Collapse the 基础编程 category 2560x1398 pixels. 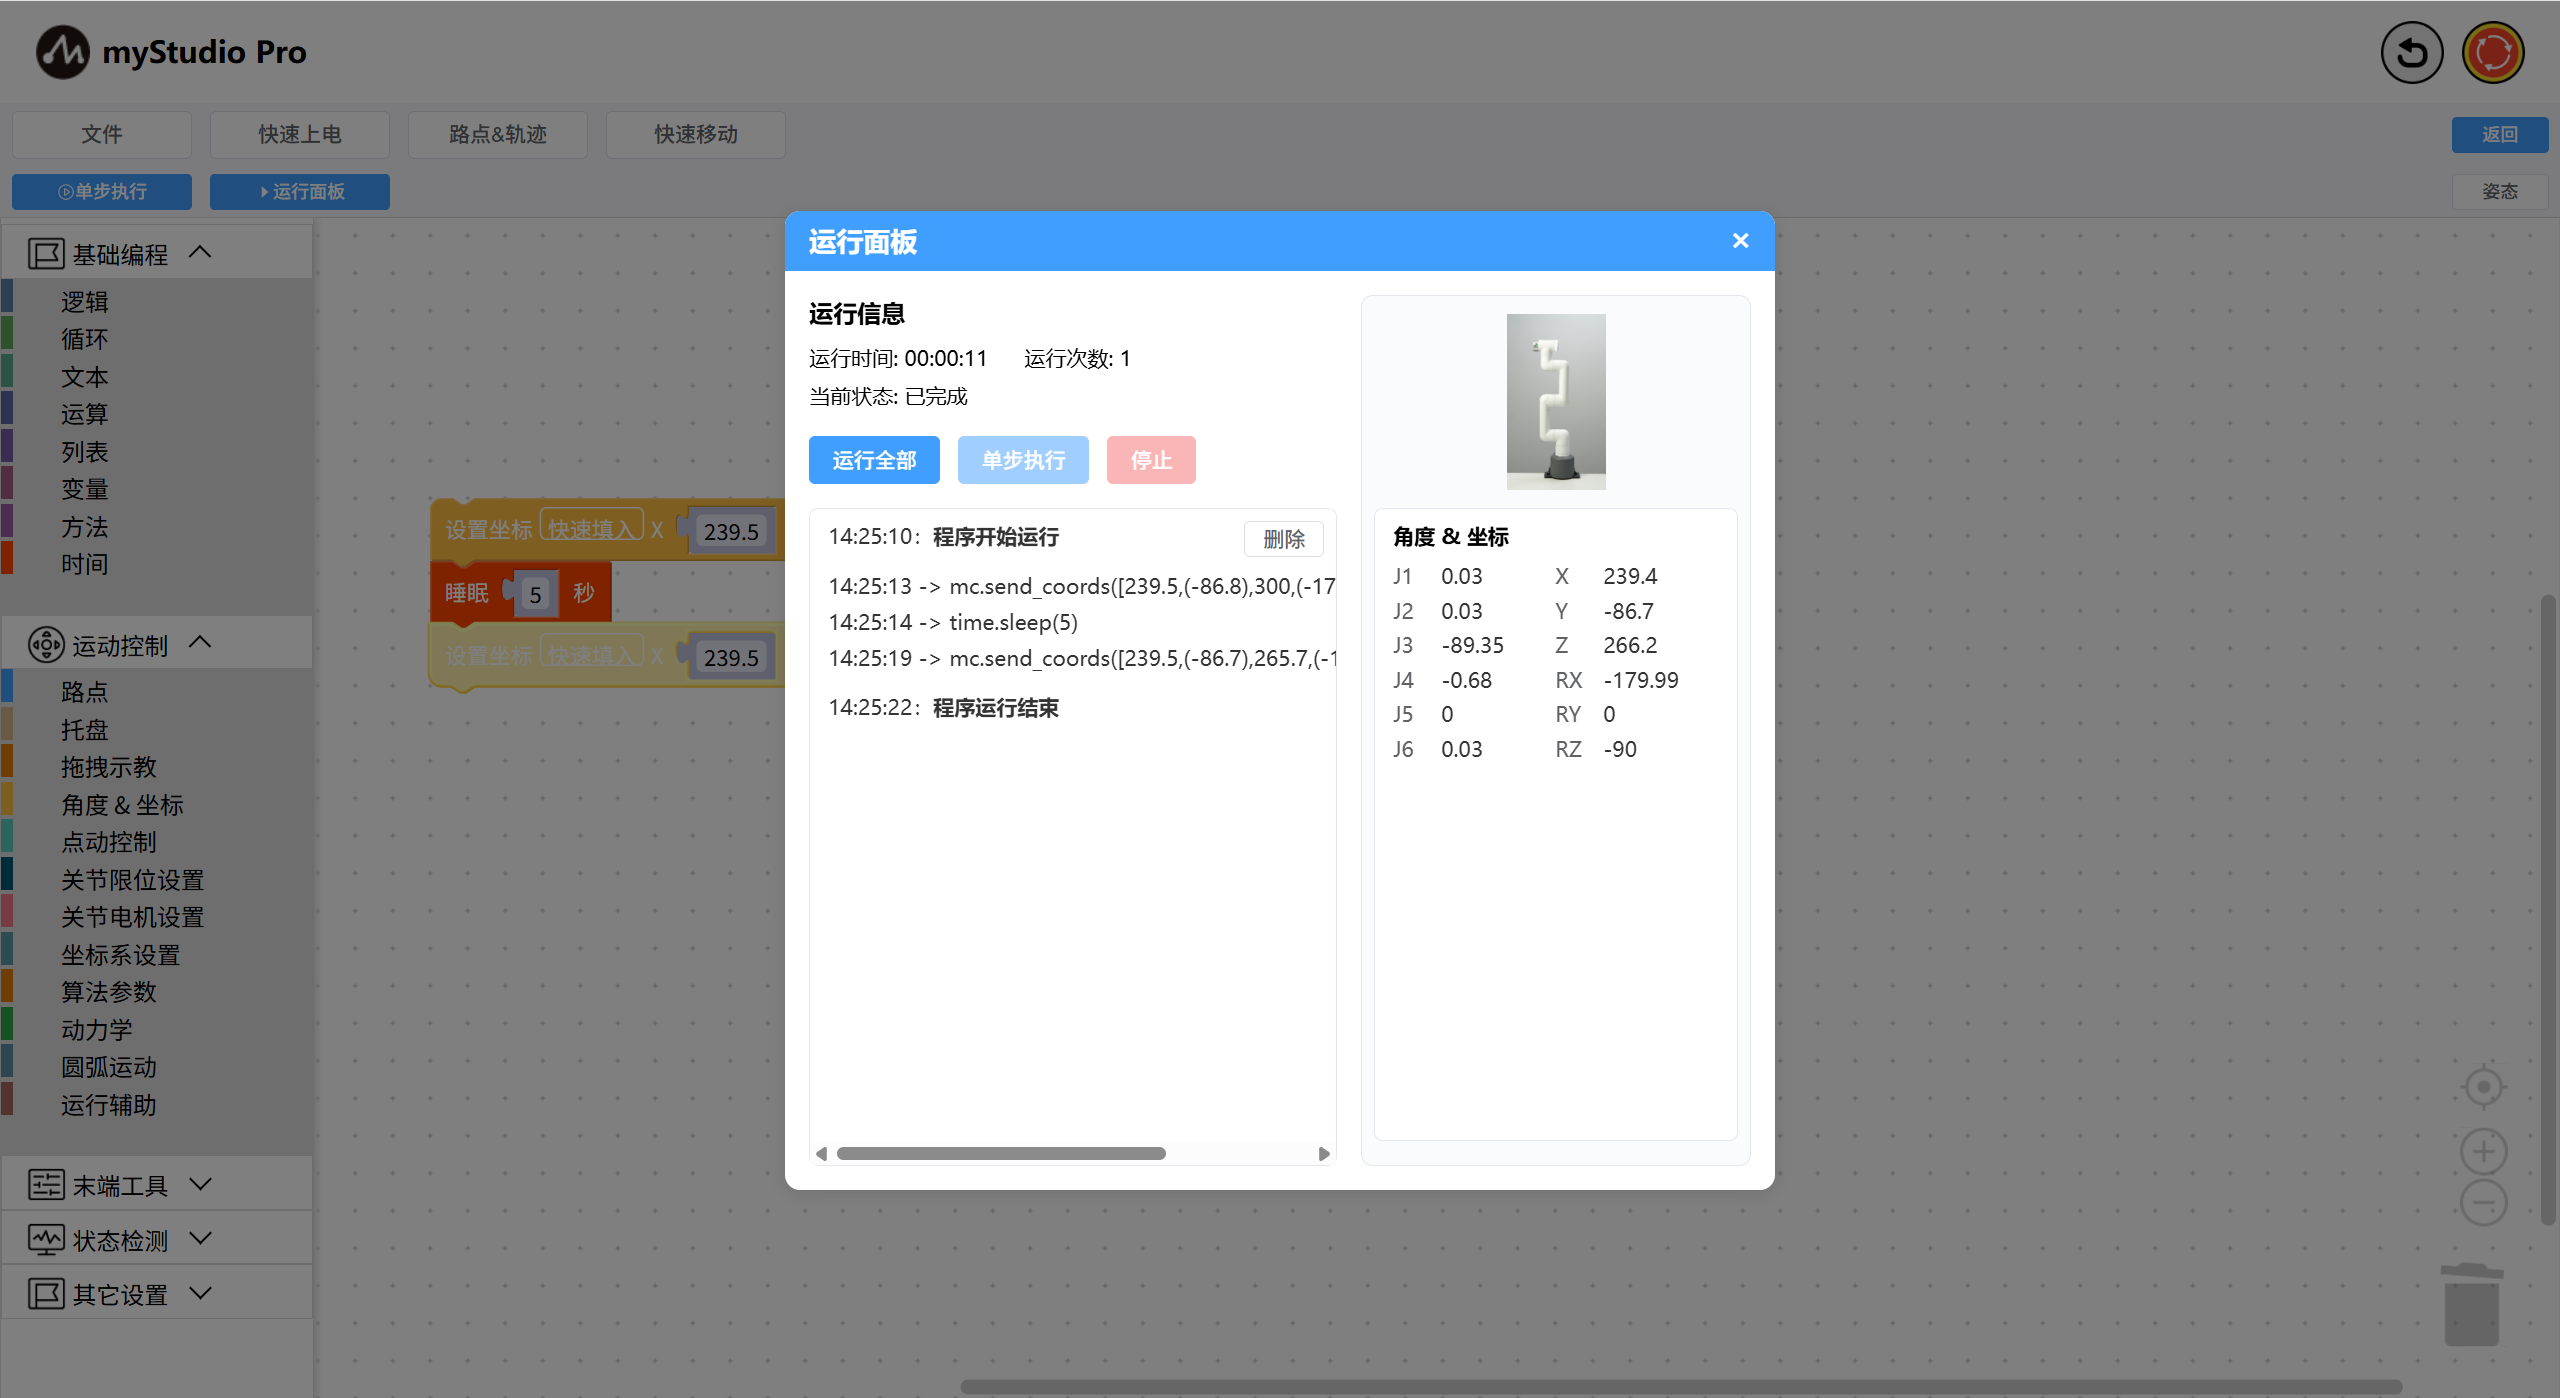(200, 253)
